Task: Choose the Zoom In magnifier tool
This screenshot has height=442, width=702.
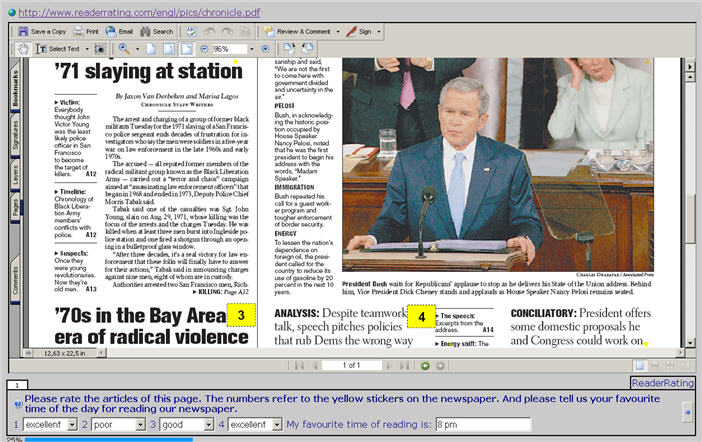Action: tap(124, 49)
